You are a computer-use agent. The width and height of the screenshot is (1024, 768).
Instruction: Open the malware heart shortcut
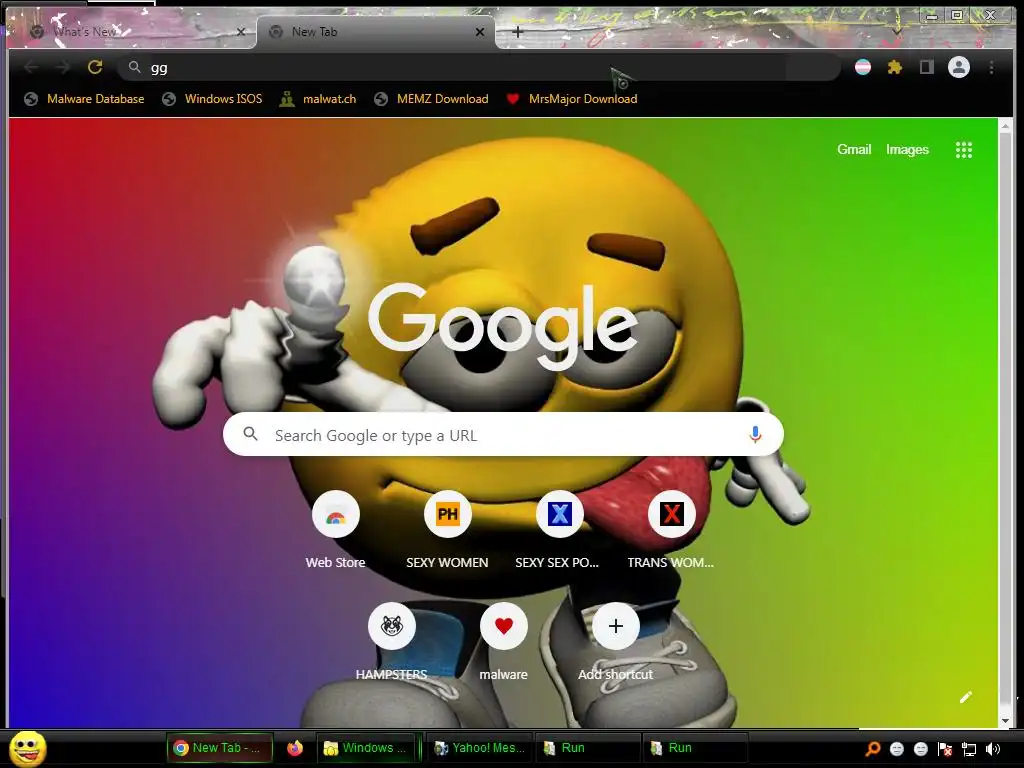[x=504, y=626]
